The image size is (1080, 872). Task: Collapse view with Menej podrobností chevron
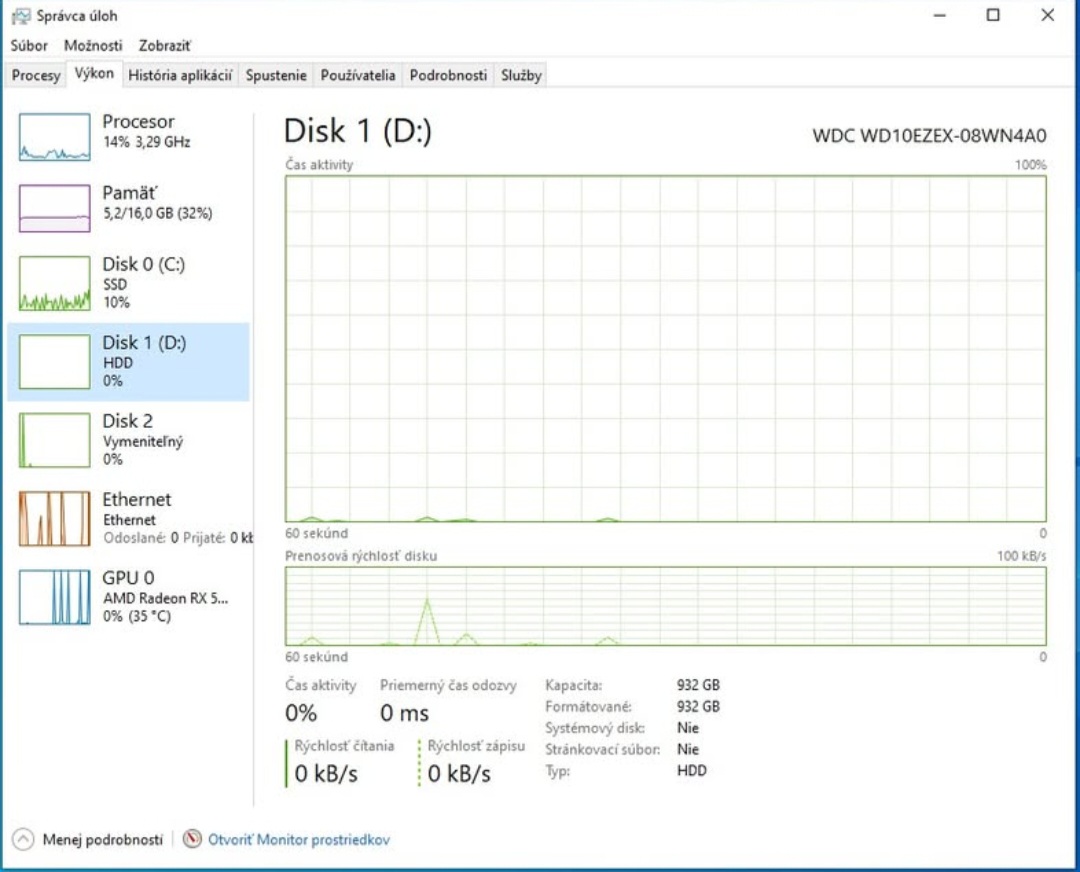25,840
